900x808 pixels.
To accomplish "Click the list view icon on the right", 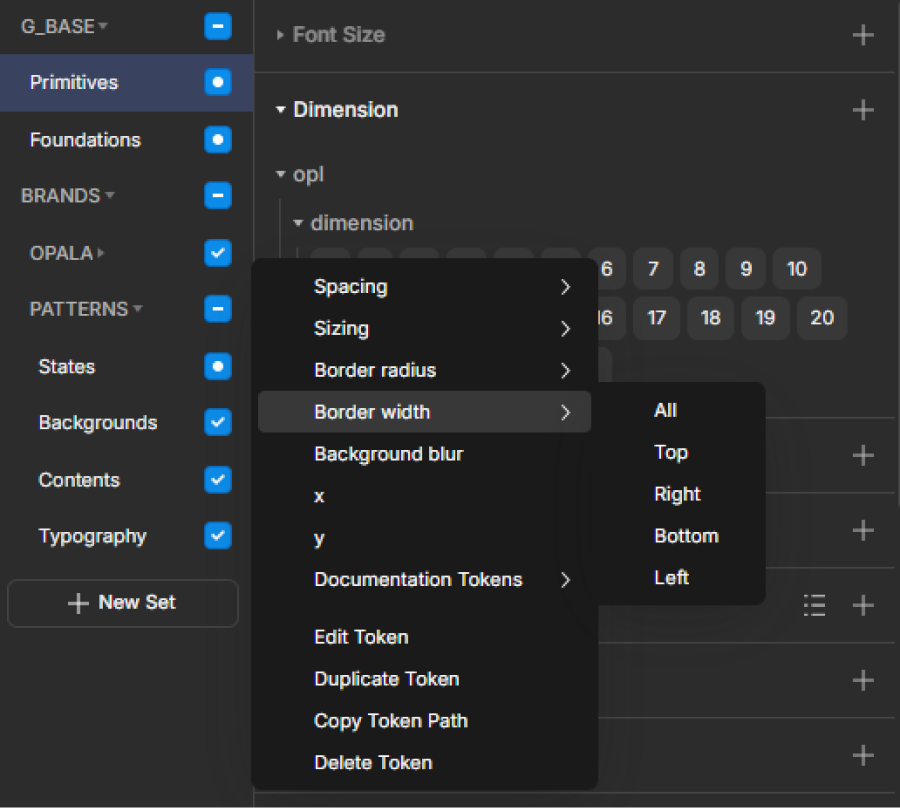I will (815, 605).
